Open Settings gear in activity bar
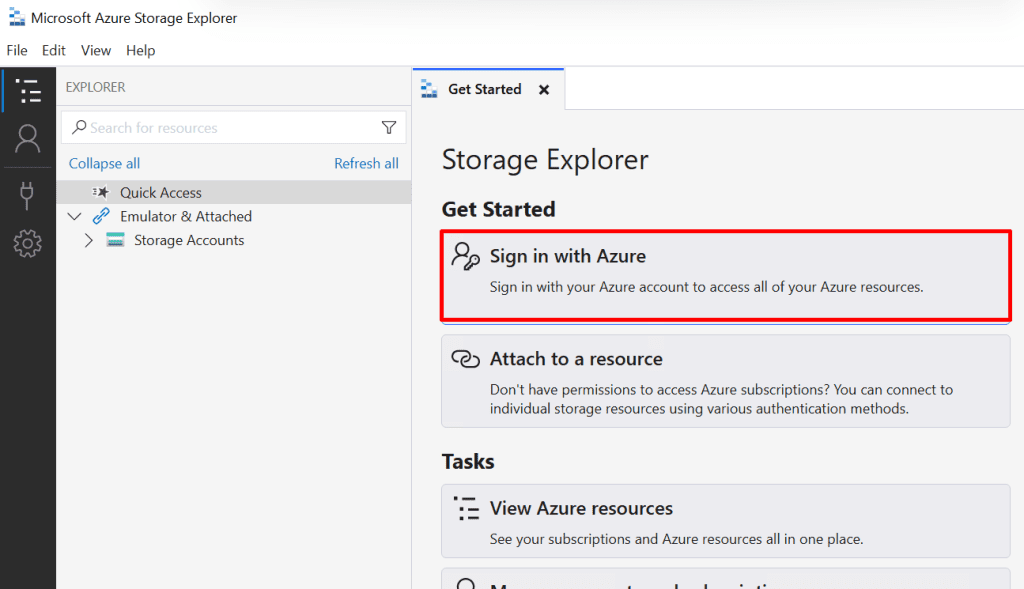1024x589 pixels. pyautogui.click(x=28, y=243)
